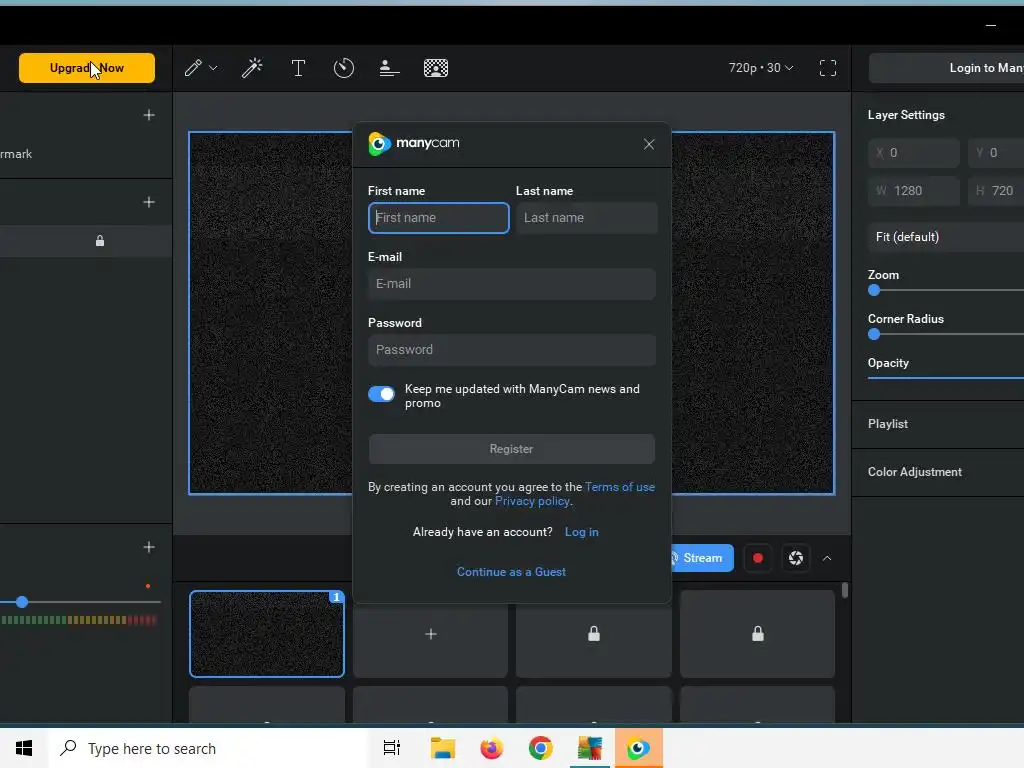
Task: Open File Explorer from the taskbar
Action: coord(443,748)
